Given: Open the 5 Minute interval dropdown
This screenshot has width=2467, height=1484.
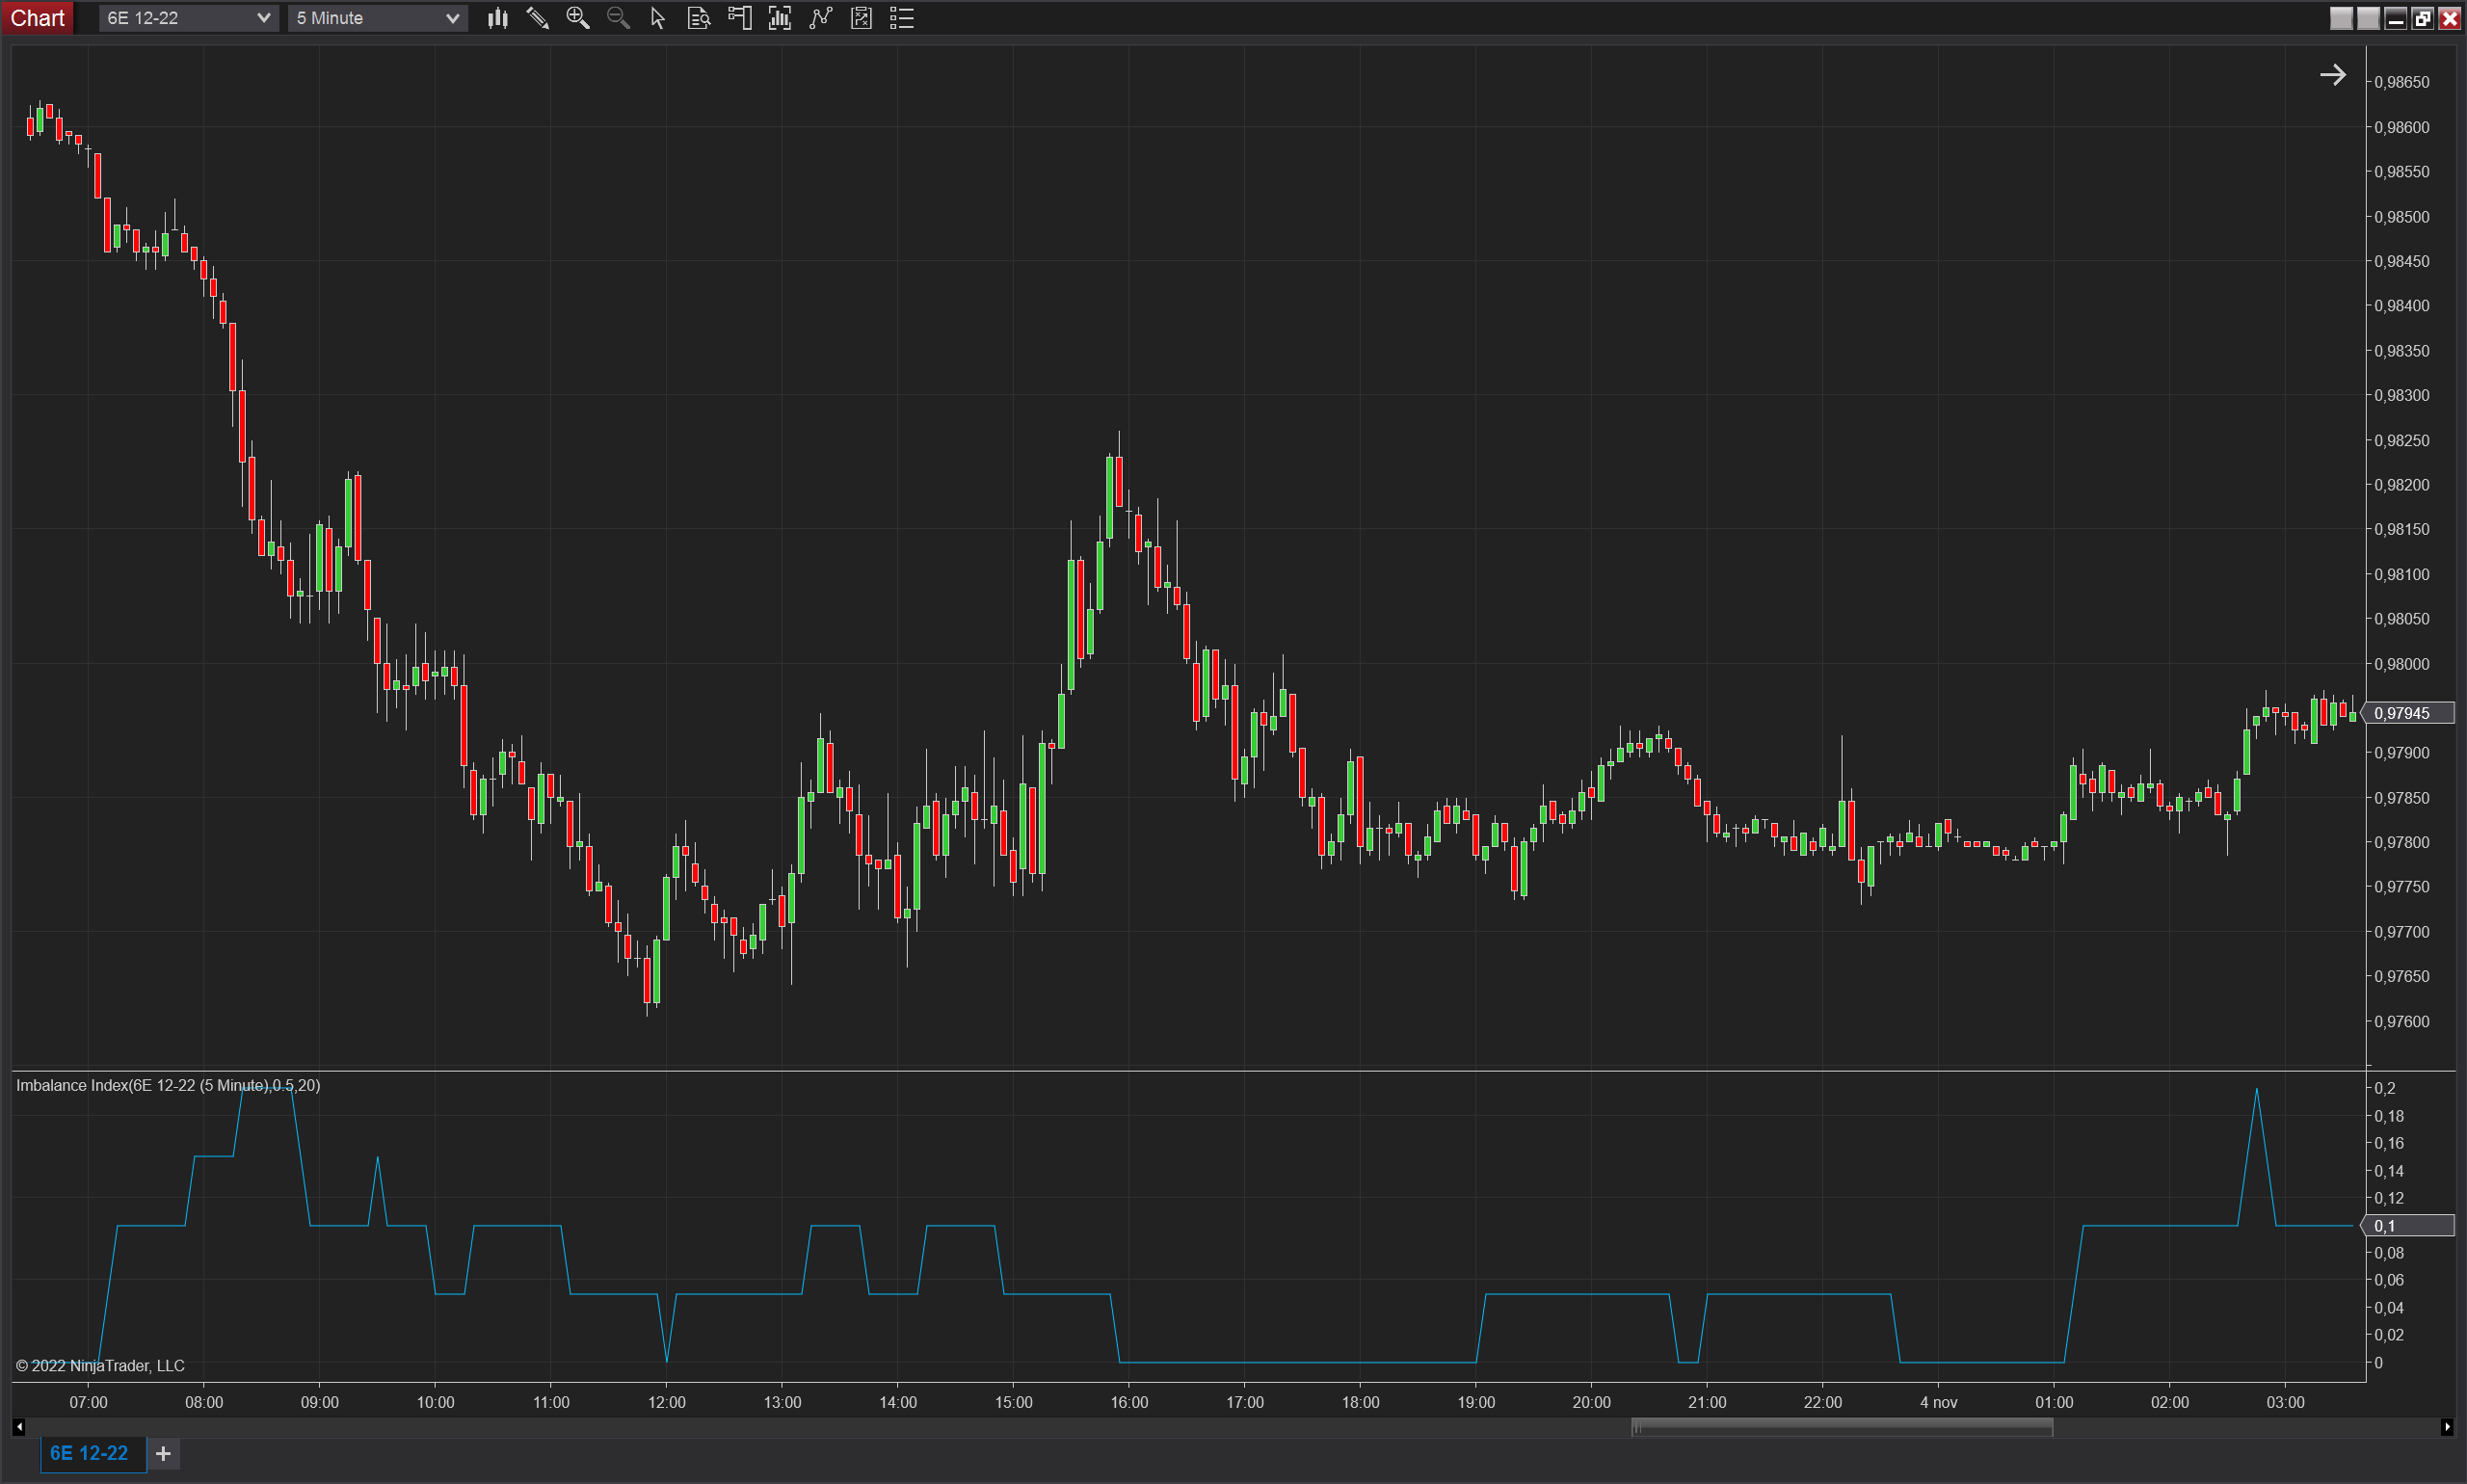Looking at the screenshot, I should [378, 18].
